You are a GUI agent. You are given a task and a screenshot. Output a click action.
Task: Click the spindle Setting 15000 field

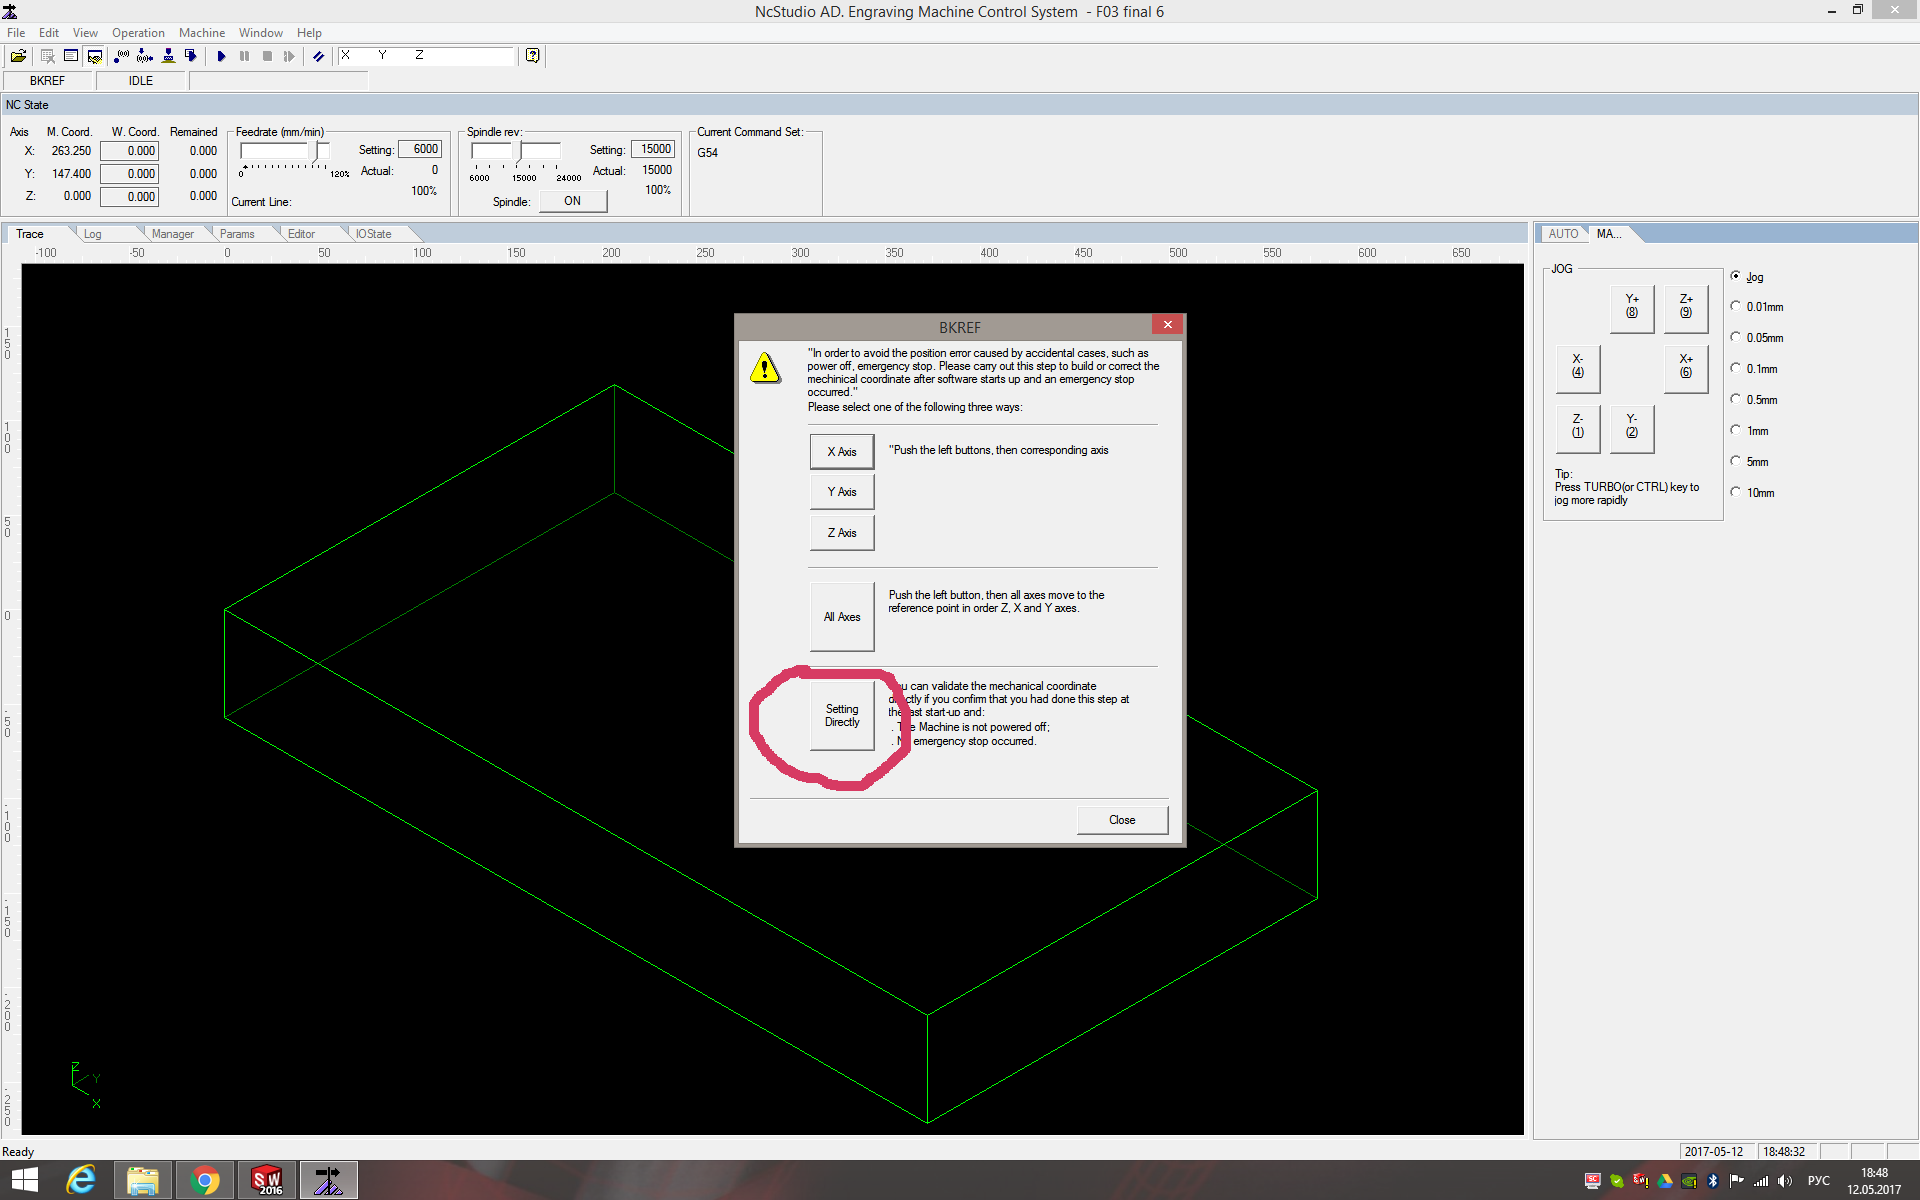point(654,149)
